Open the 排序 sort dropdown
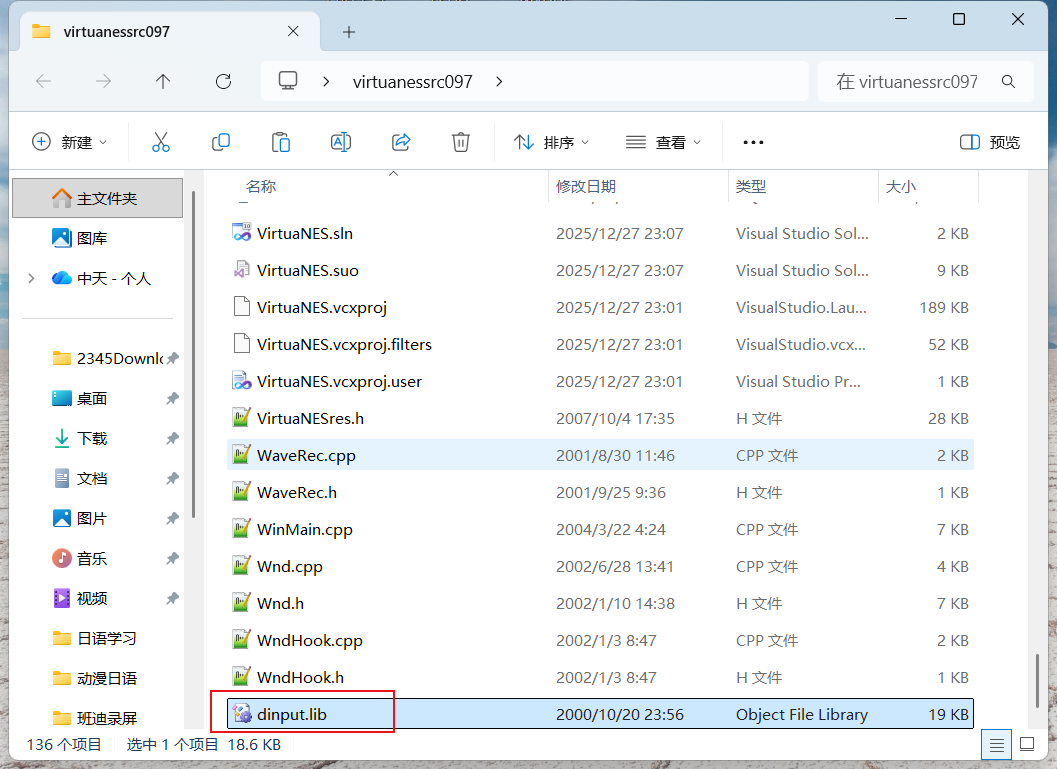 551,142
